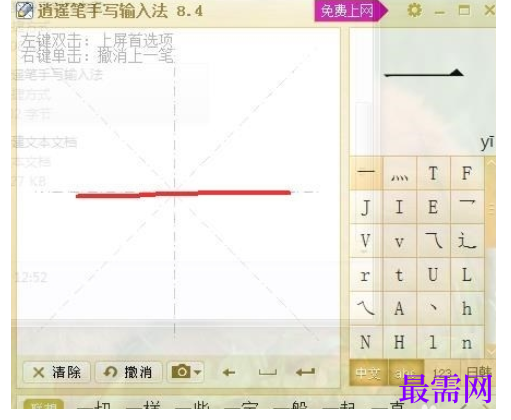
Task: Choose the 一切 phrase suggestion
Action: [x=94, y=405]
